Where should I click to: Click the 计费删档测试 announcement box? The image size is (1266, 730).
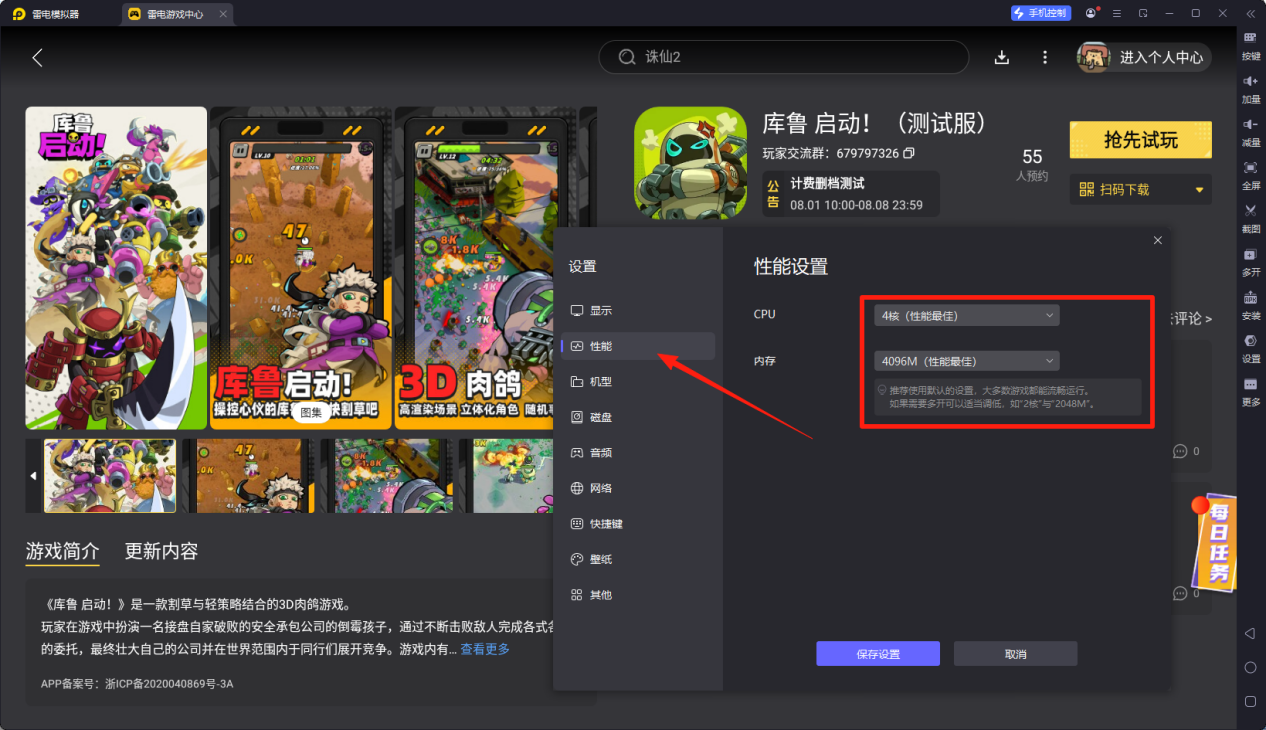851,194
